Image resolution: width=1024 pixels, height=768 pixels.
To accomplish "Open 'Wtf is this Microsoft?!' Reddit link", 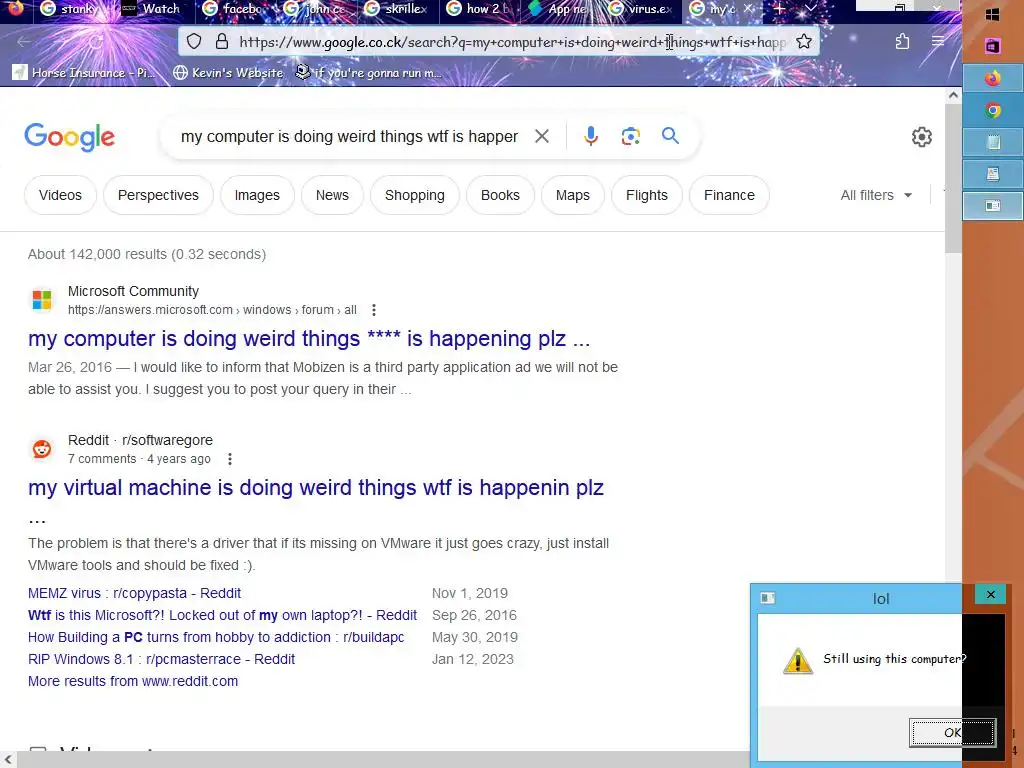I will [x=222, y=616].
